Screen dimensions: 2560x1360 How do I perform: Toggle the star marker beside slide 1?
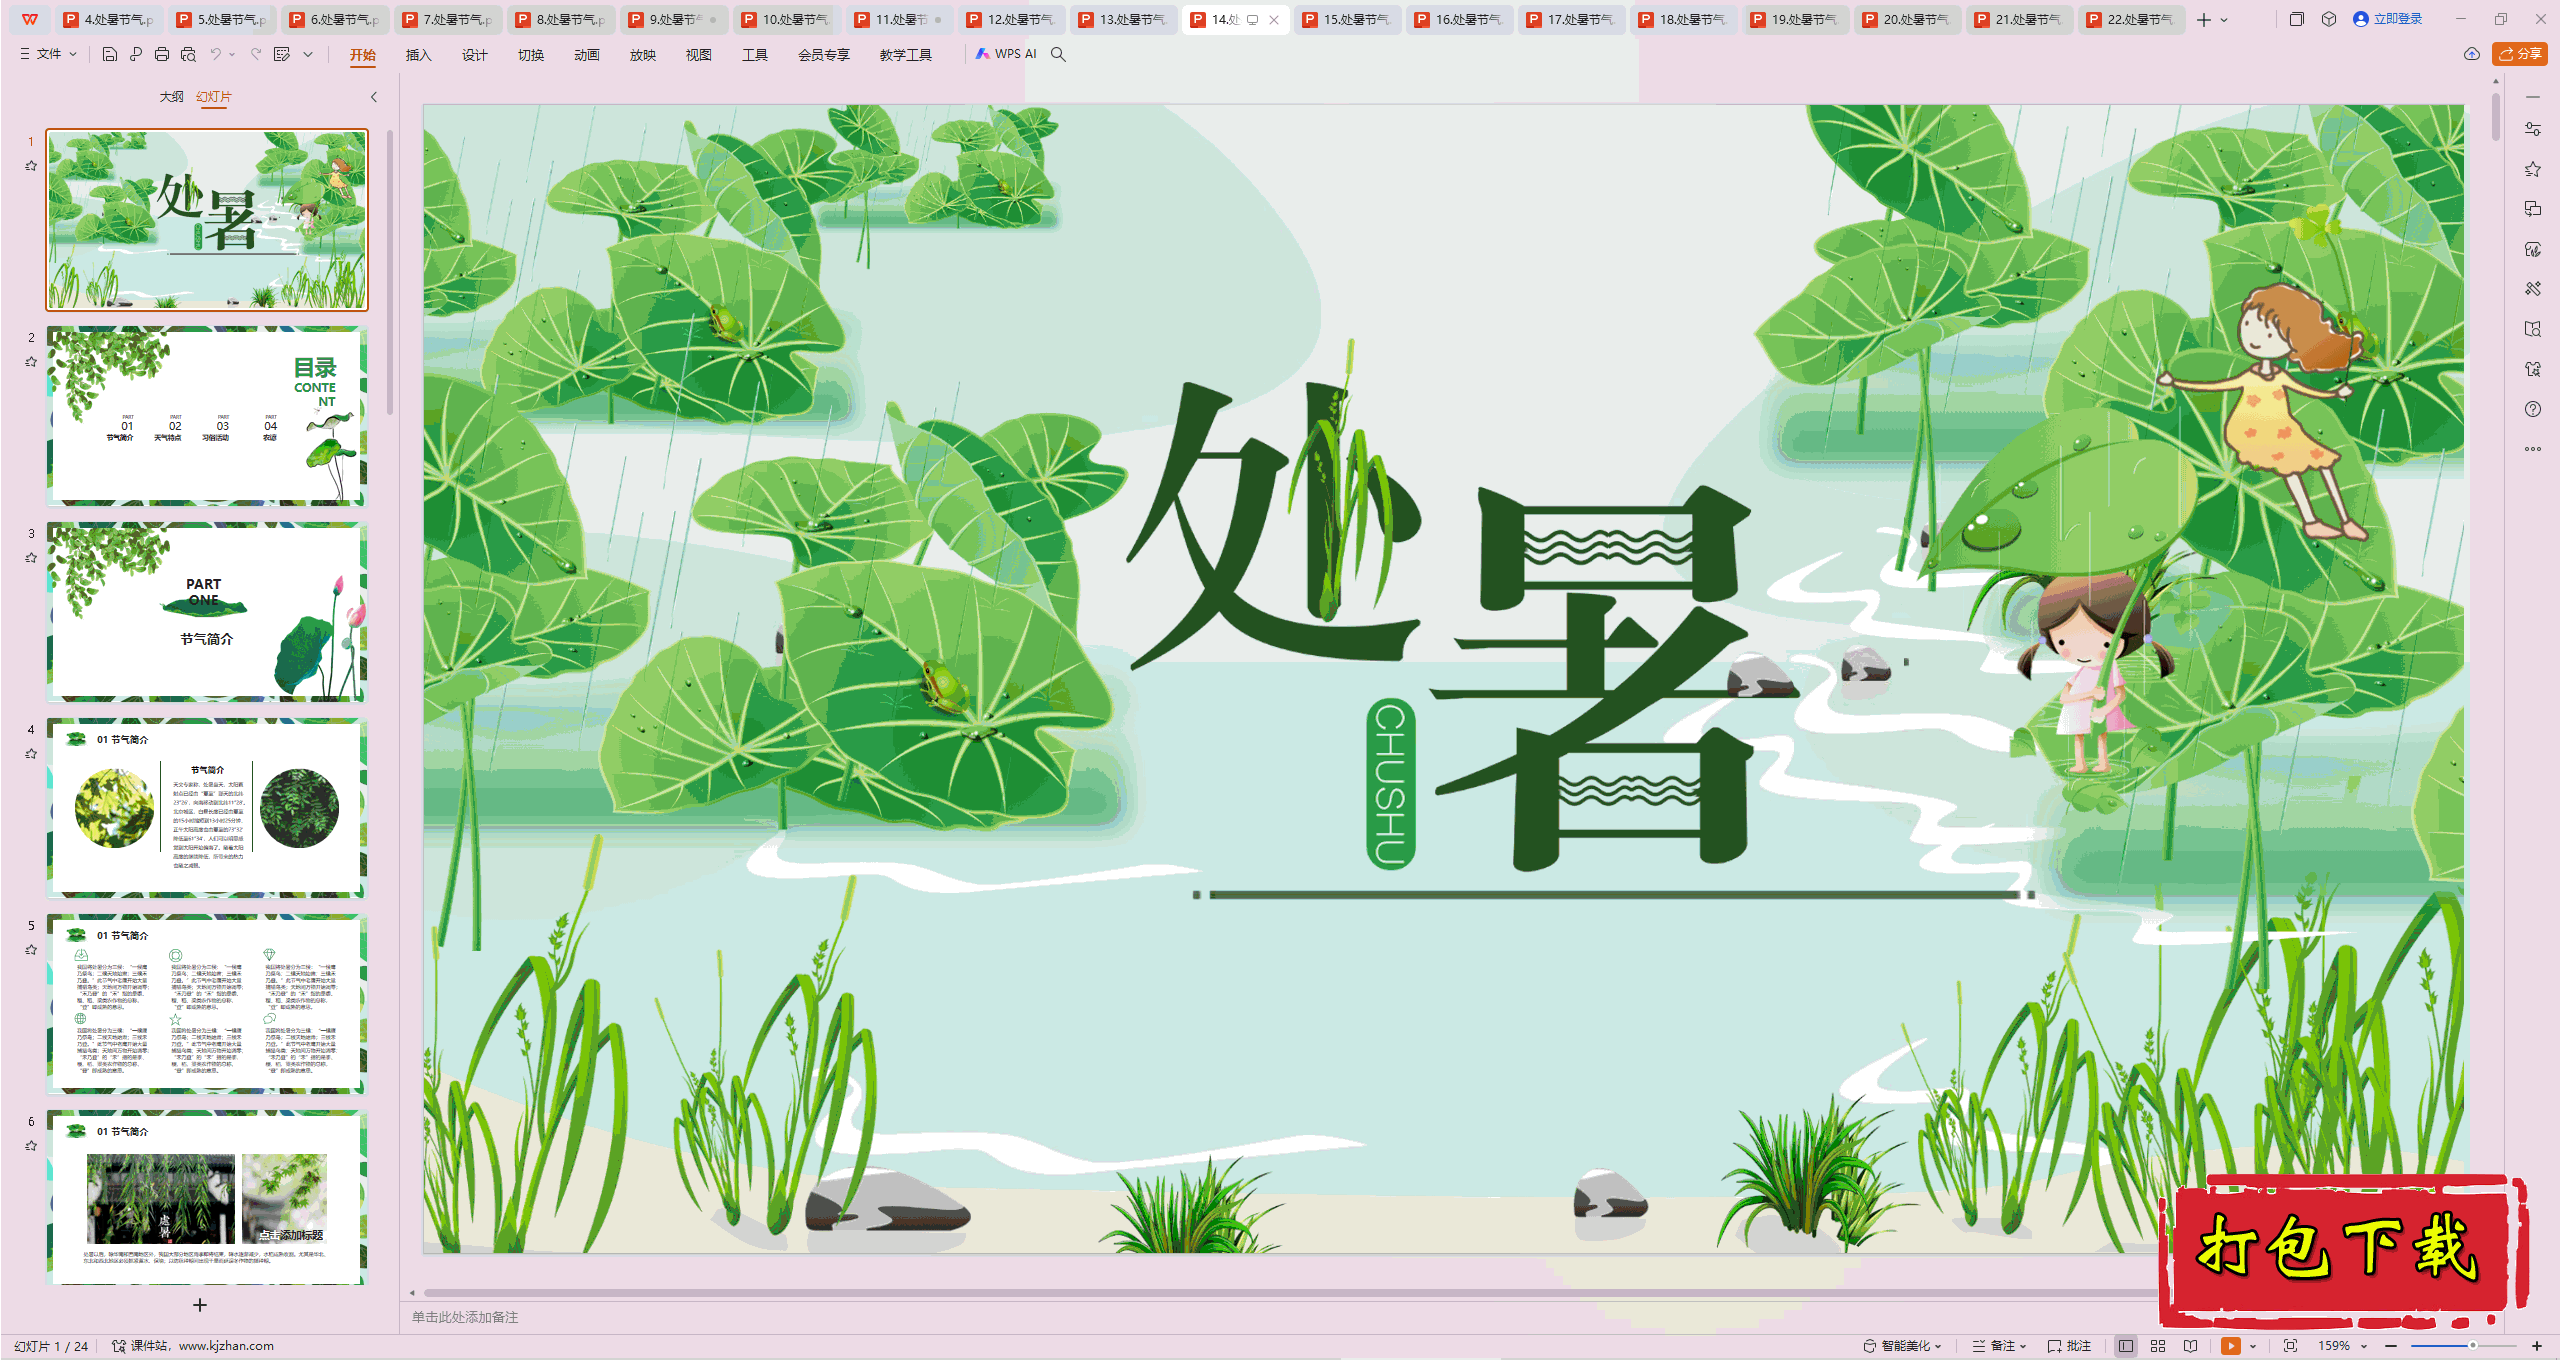[31, 166]
